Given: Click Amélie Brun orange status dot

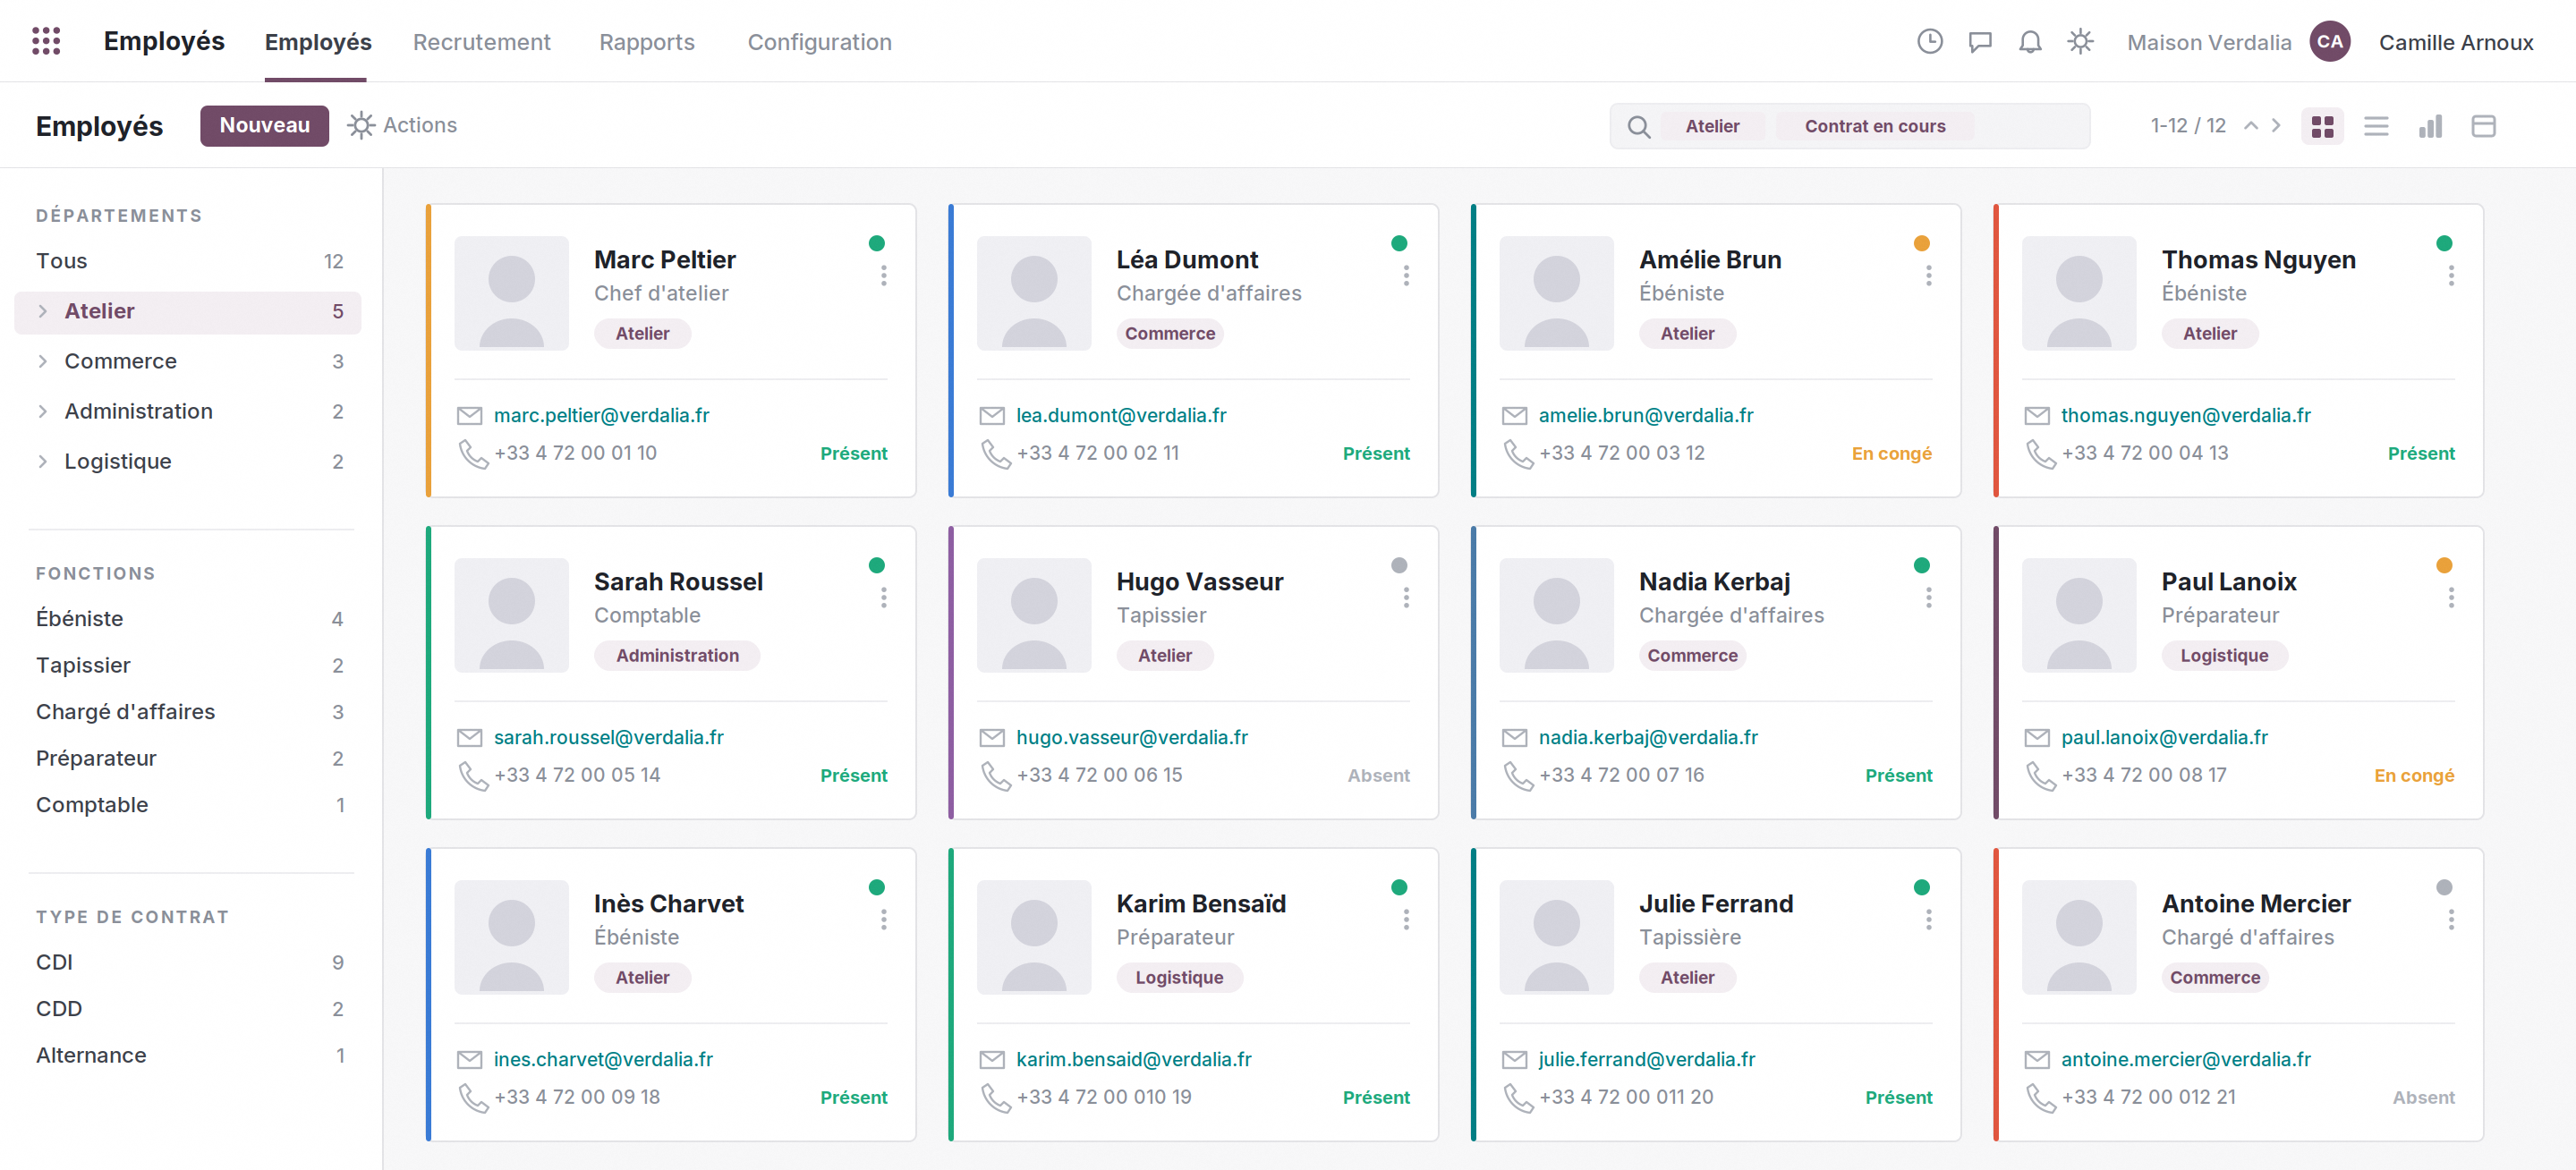Looking at the screenshot, I should tap(1921, 244).
